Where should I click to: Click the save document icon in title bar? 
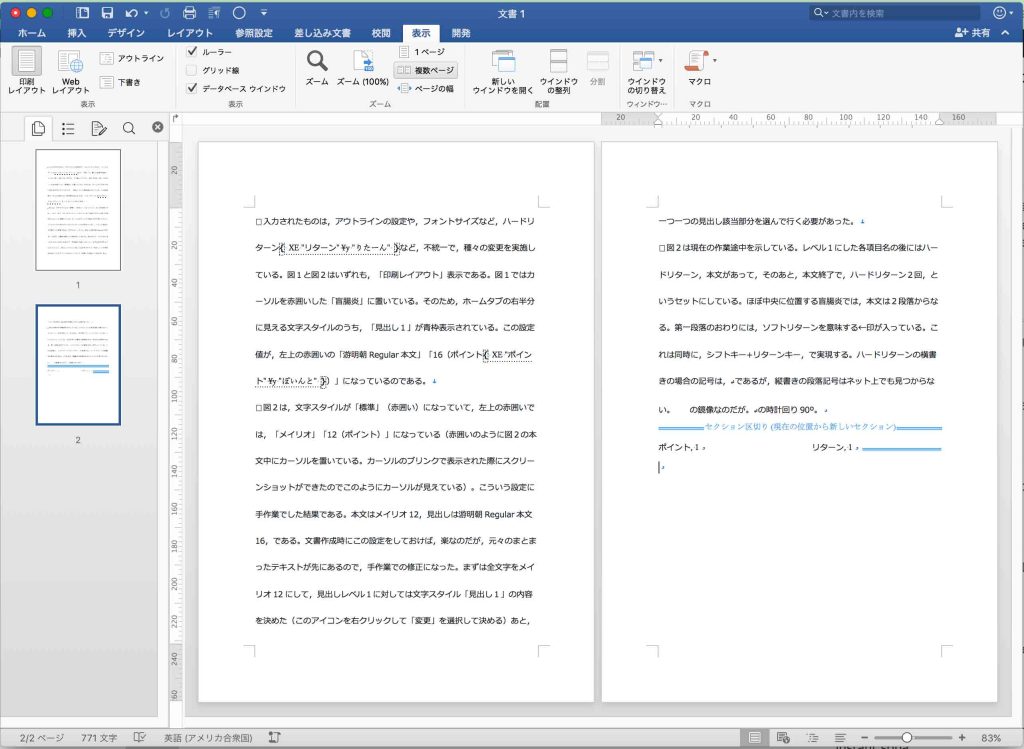[x=108, y=12]
